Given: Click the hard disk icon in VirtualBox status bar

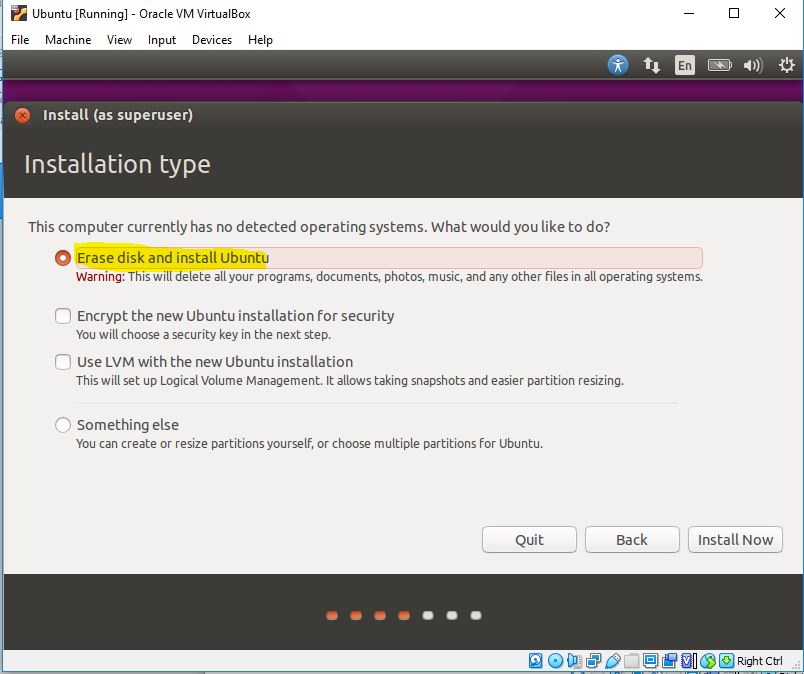Looking at the screenshot, I should [x=533, y=660].
